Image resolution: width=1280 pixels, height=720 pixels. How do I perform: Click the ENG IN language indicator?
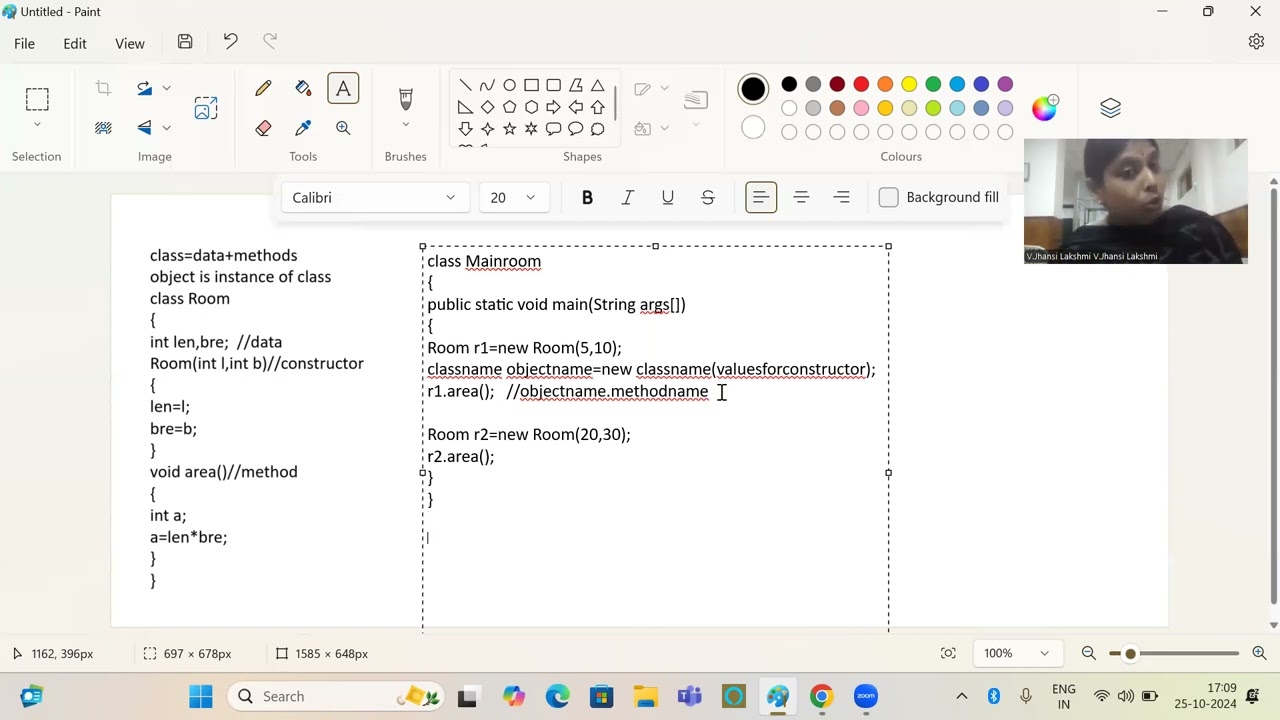point(1064,696)
